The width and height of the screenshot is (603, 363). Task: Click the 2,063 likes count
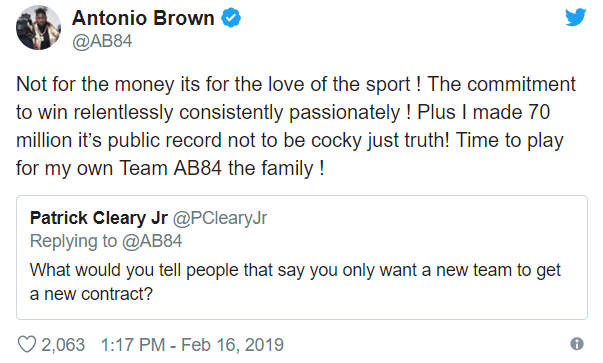click(x=63, y=345)
